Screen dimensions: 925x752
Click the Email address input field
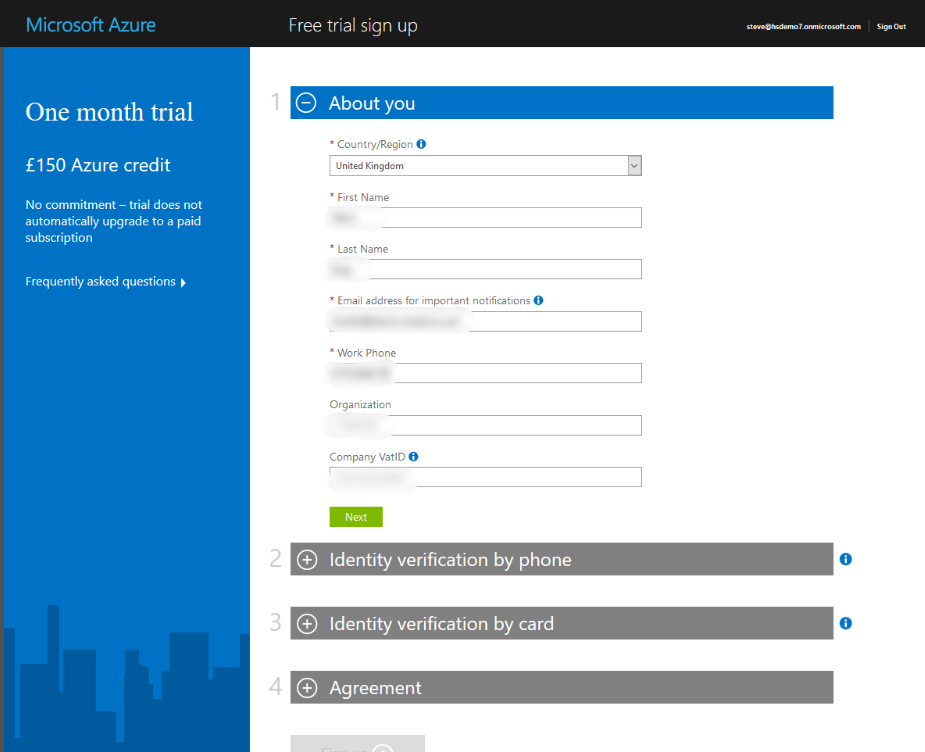click(x=485, y=321)
